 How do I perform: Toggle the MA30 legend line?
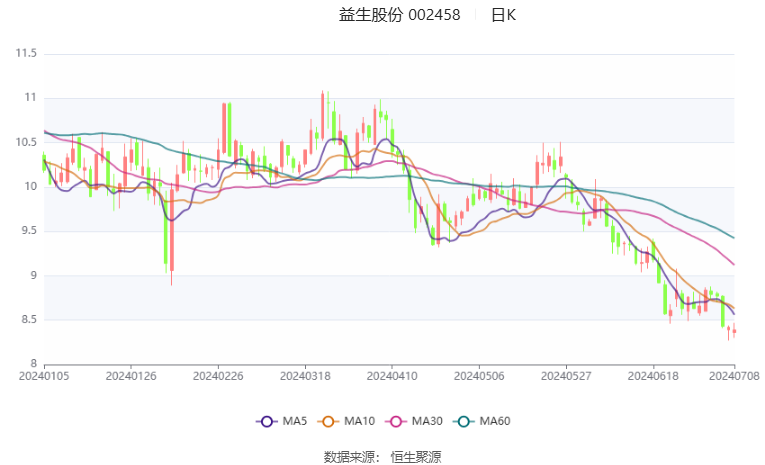coord(414,421)
